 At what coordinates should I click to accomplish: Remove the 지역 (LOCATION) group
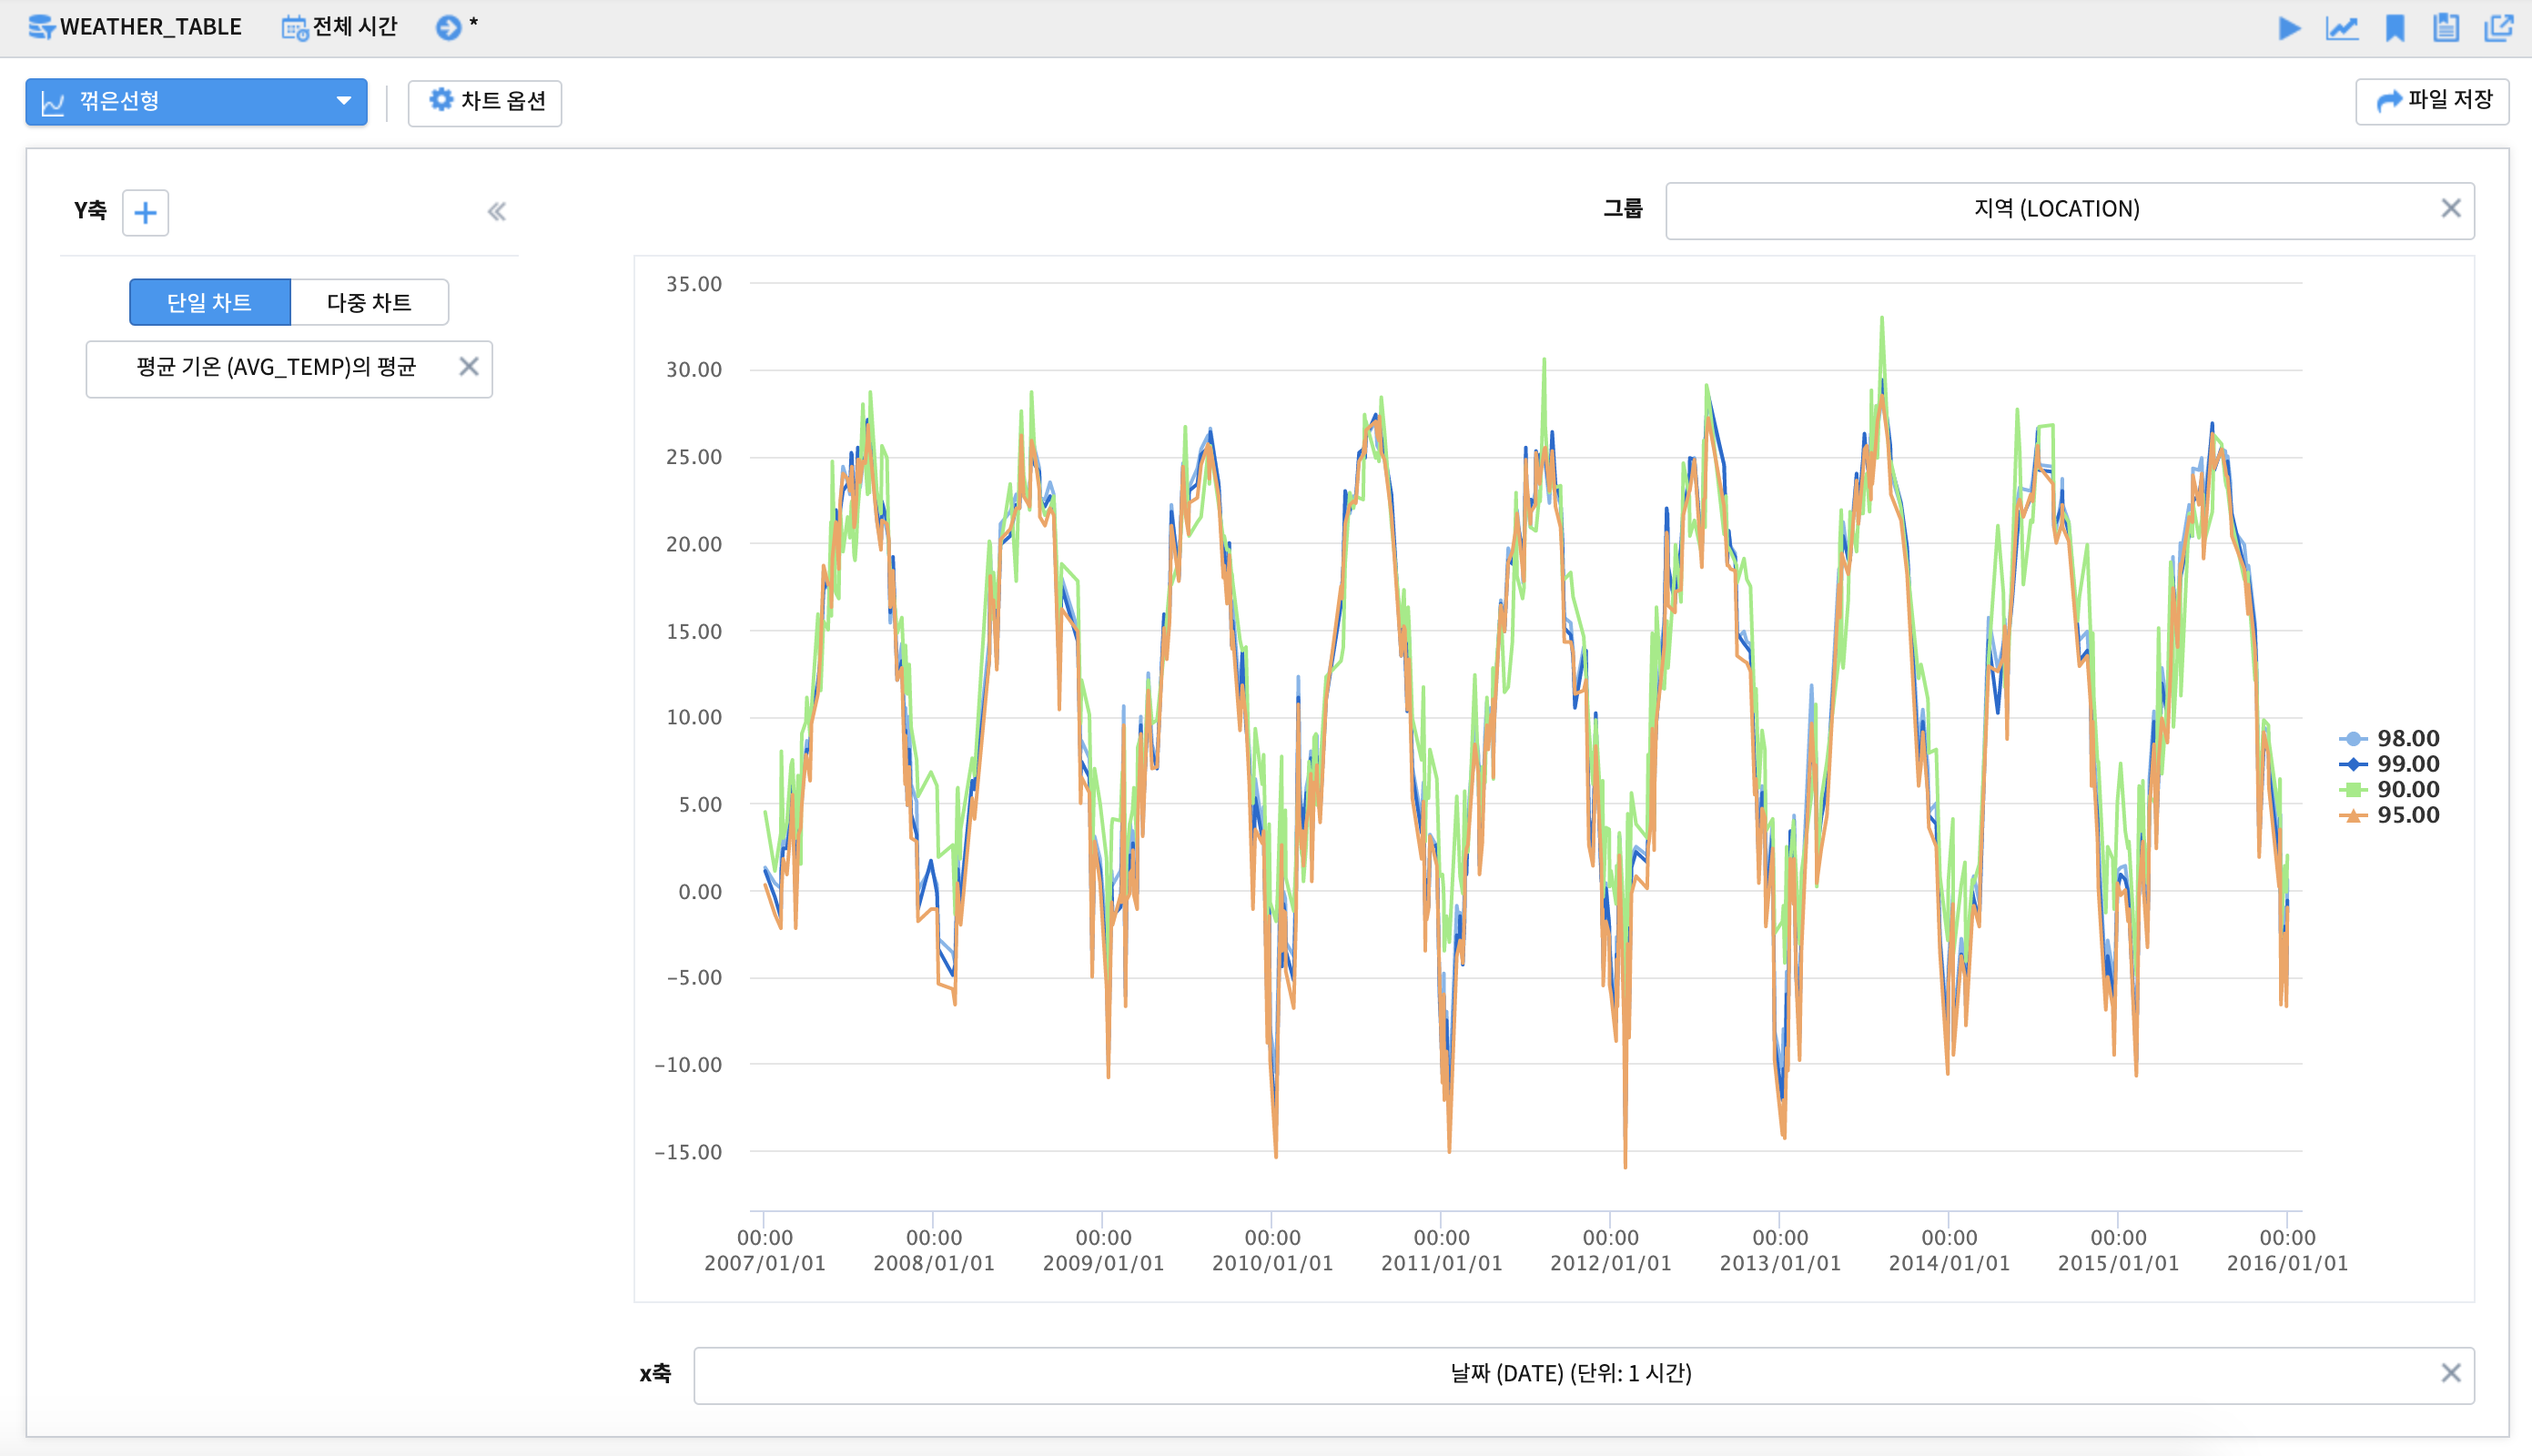[2451, 208]
